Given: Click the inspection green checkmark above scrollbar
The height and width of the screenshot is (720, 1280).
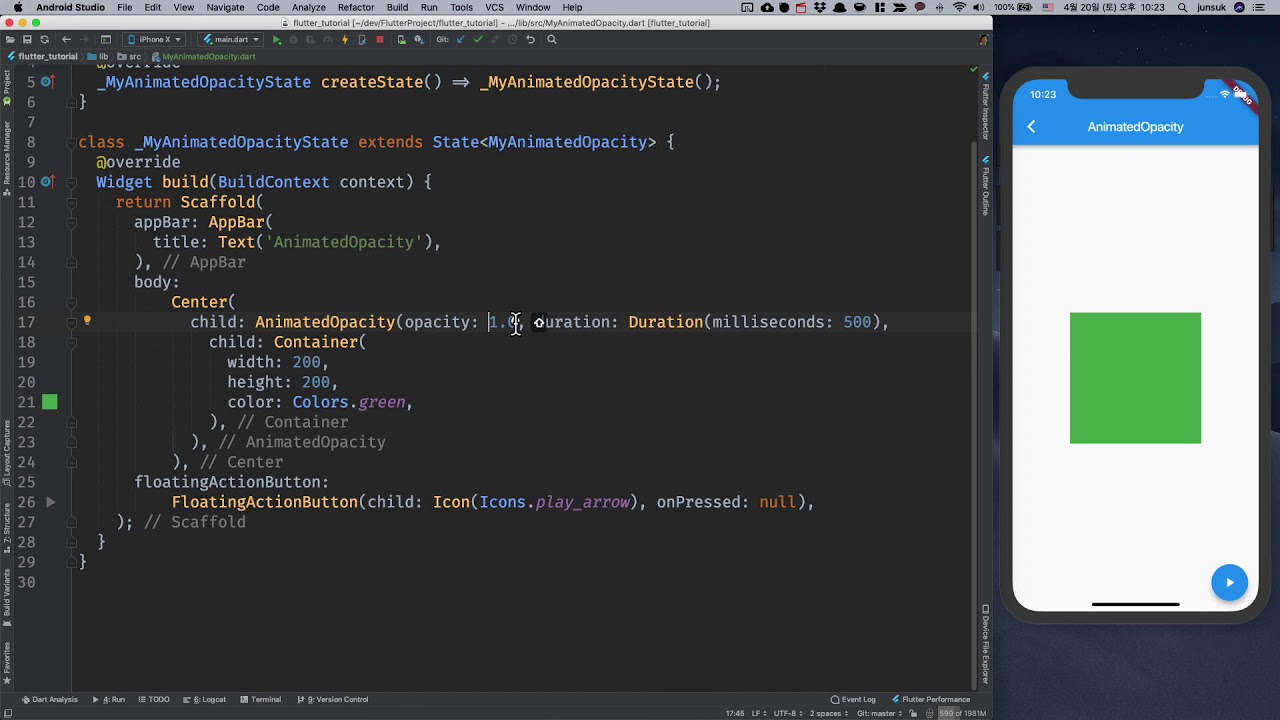Looking at the screenshot, I should tap(973, 70).
